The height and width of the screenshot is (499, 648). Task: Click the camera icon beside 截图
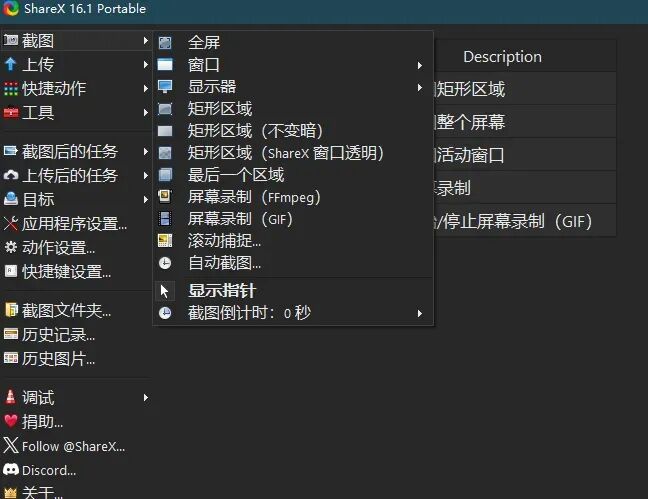point(11,40)
